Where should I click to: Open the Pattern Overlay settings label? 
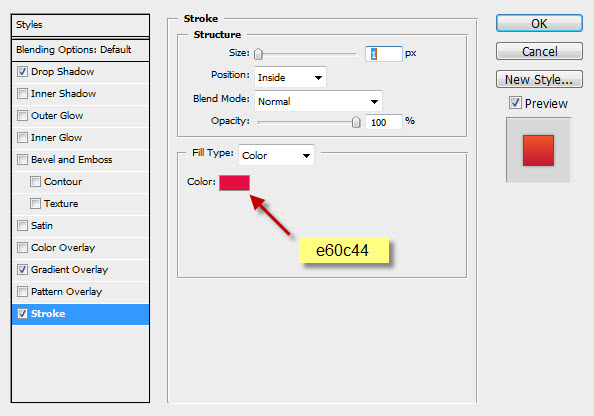[x=67, y=292]
